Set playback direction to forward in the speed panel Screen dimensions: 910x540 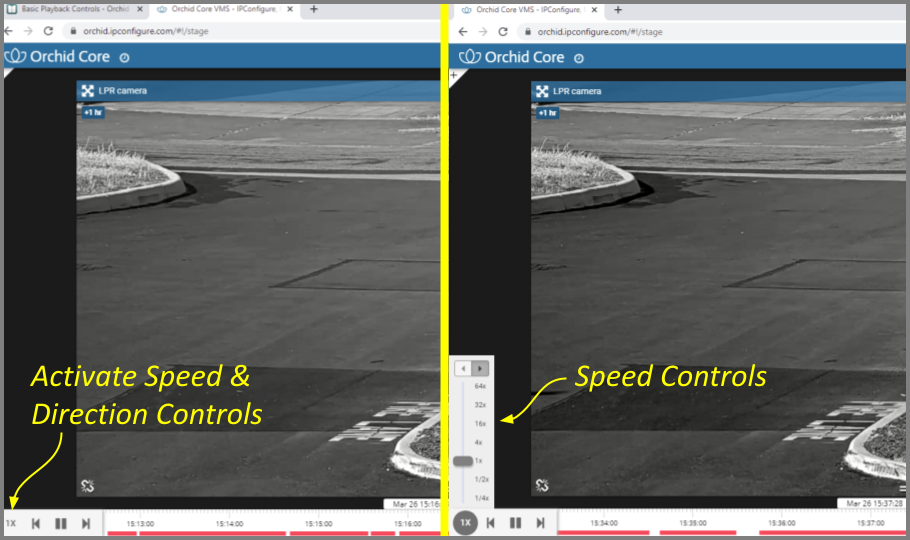(x=480, y=368)
